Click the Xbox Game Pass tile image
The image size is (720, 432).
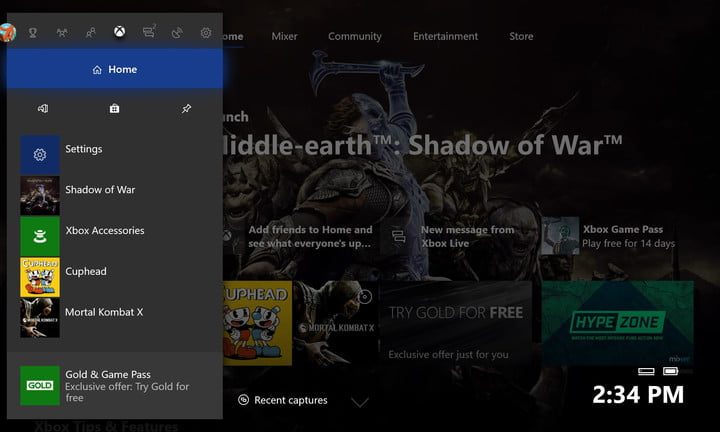[560, 236]
